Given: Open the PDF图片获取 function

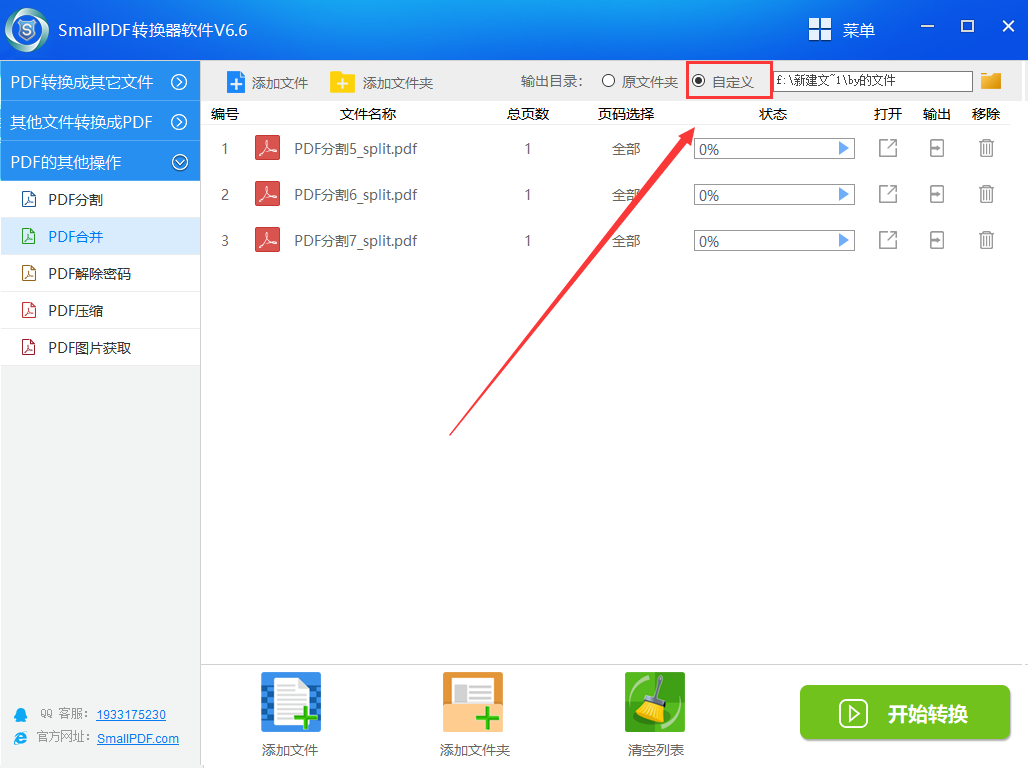Looking at the screenshot, I should click(100, 348).
